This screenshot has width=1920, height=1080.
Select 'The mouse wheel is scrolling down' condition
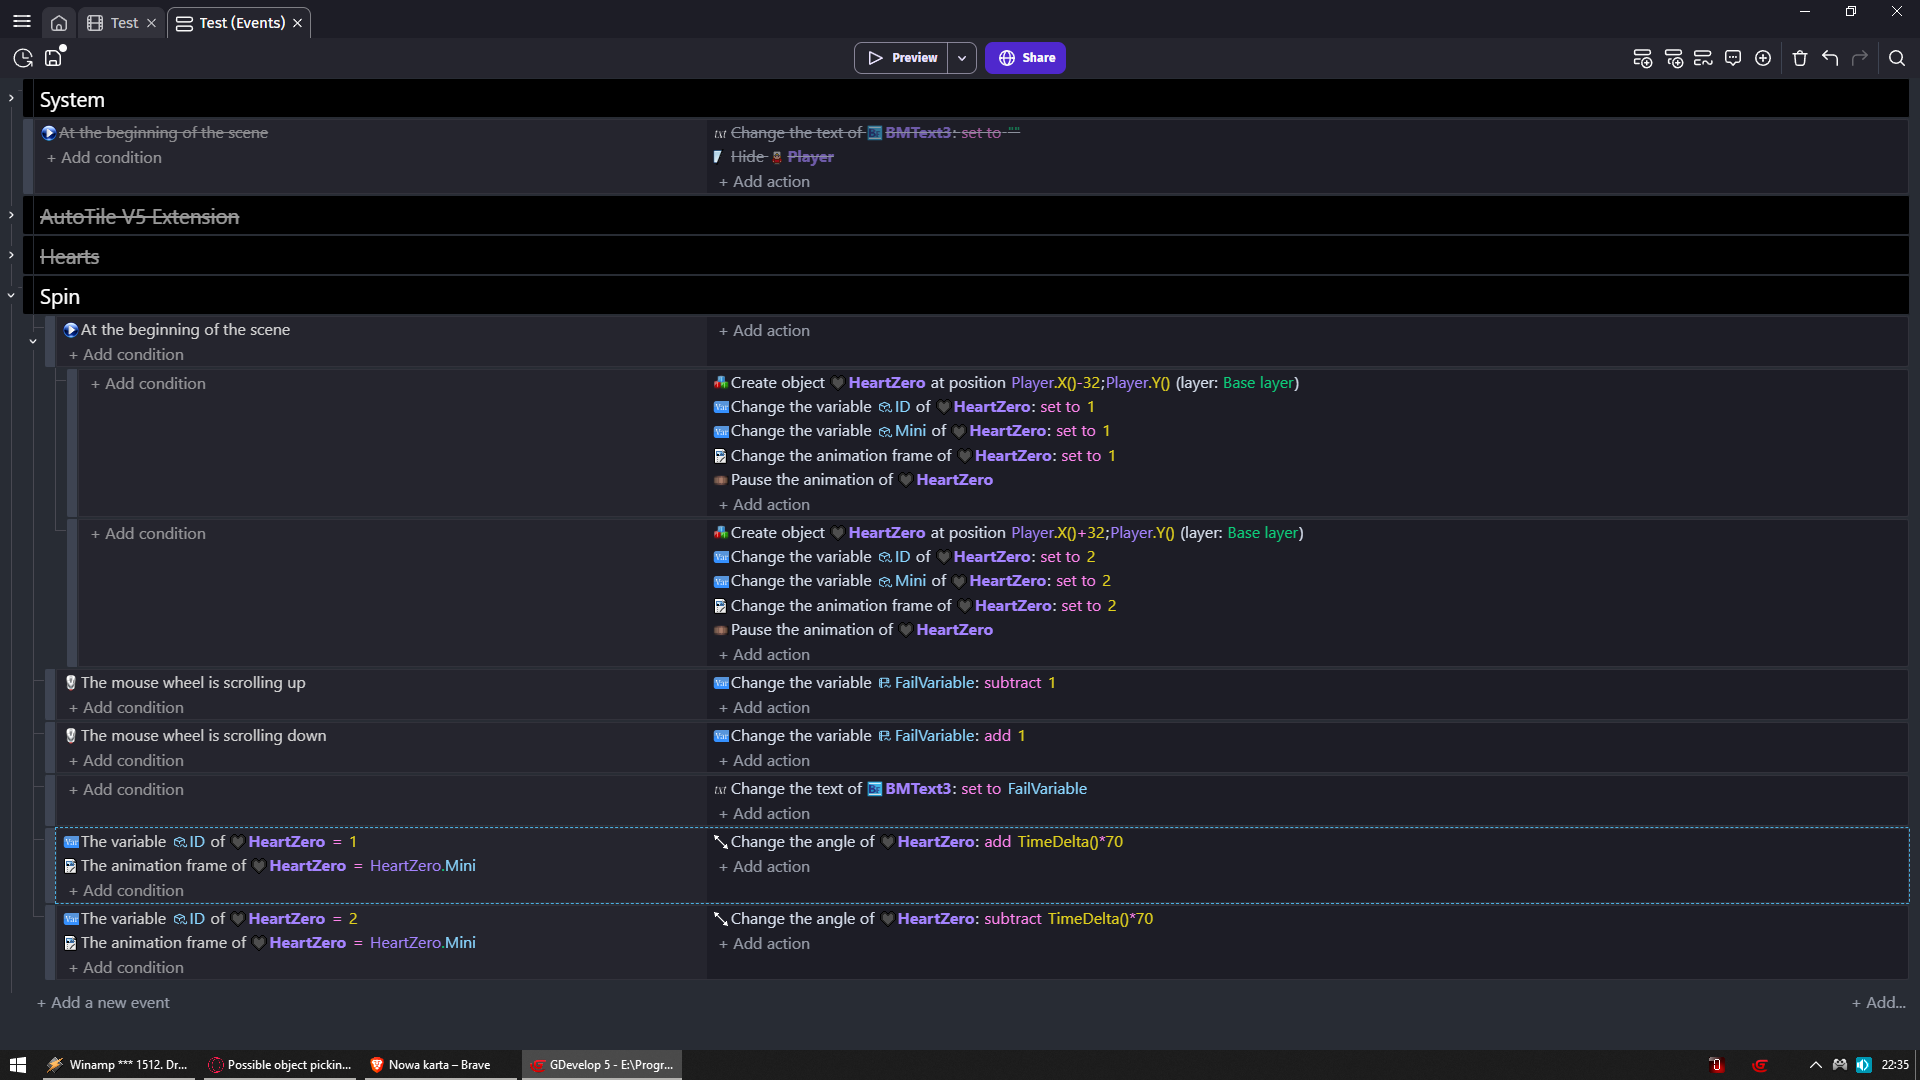[195, 736]
